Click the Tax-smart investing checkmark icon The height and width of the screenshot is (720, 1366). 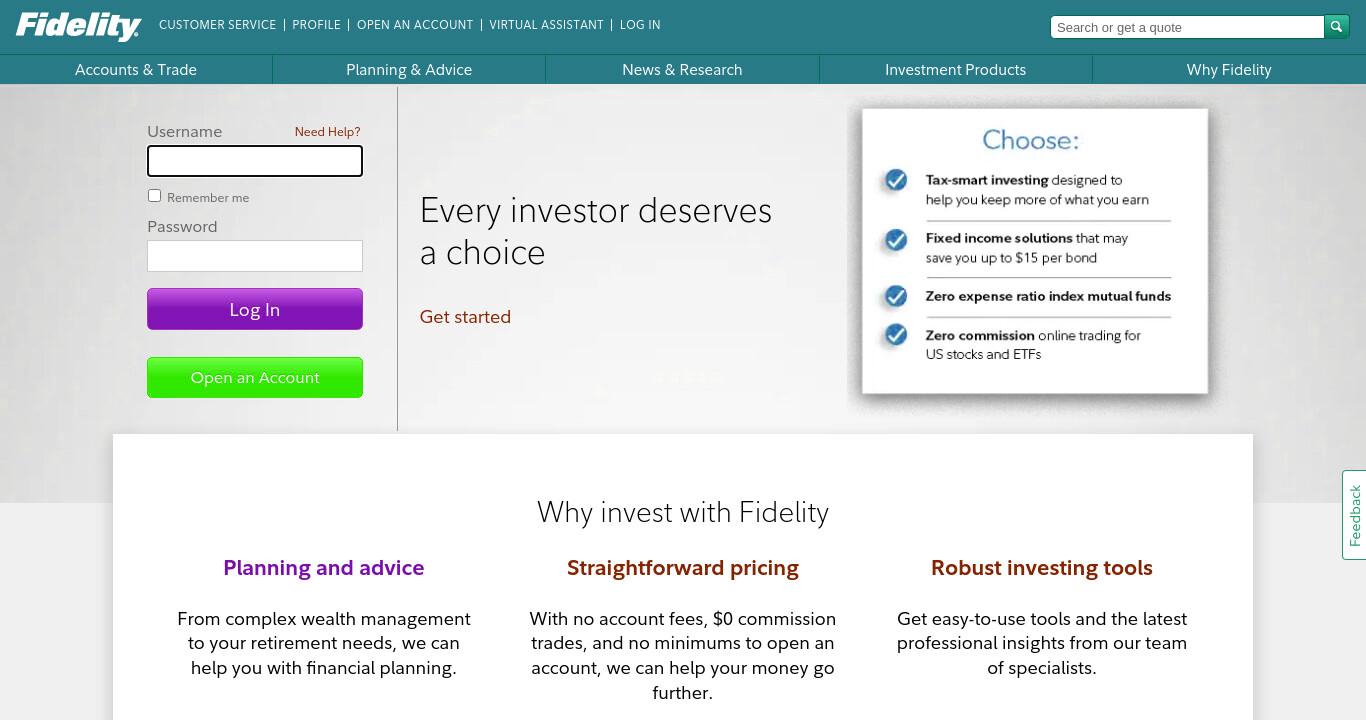point(896,180)
